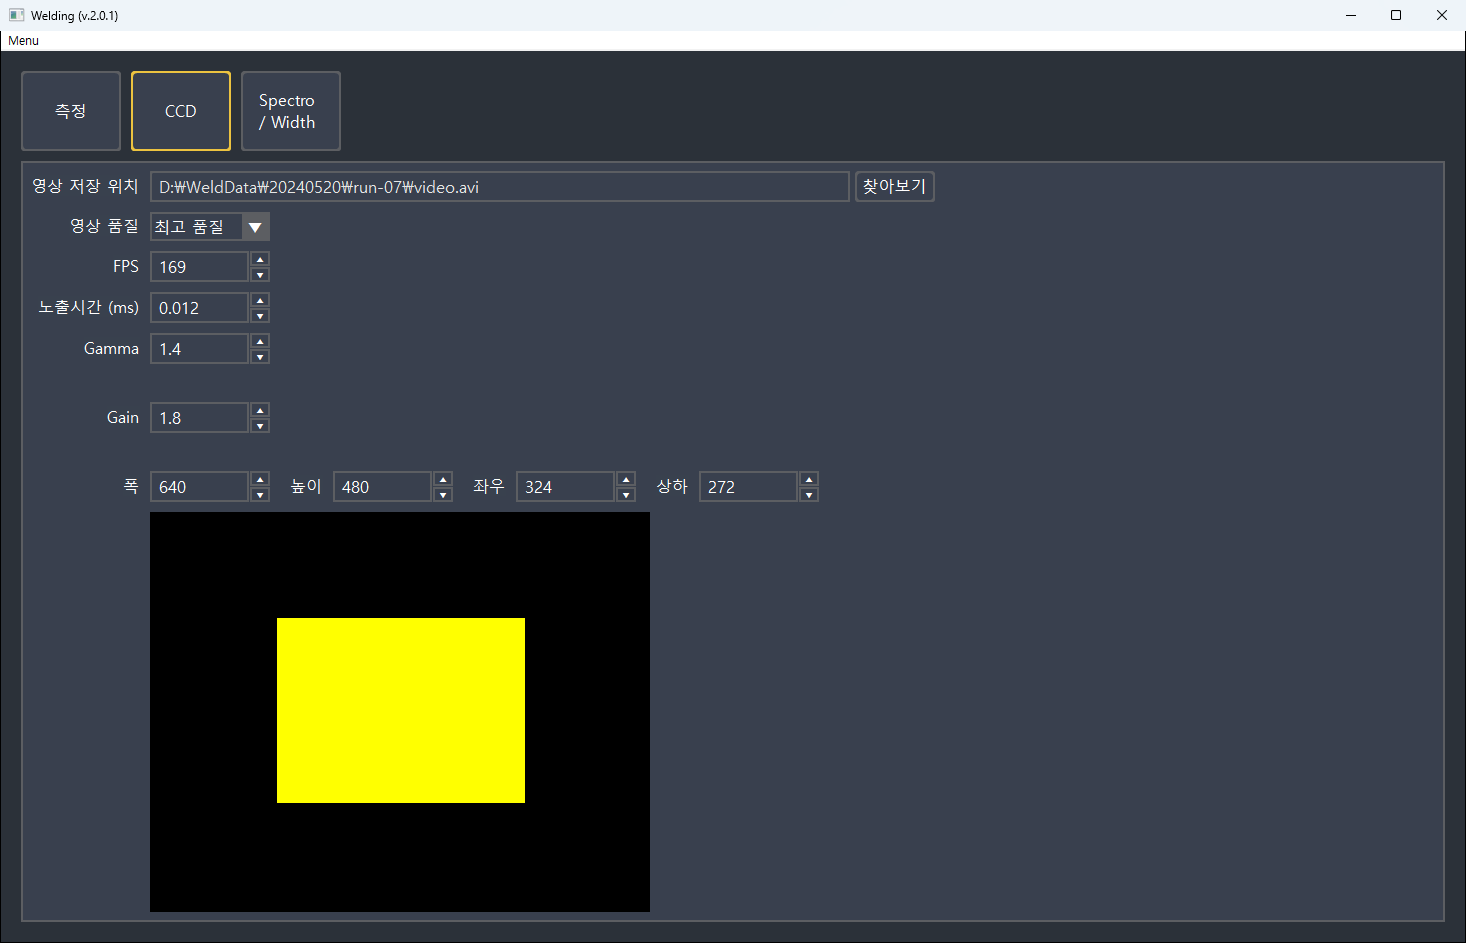Click the Gain input field
Screen dimensions: 1466x943
[199, 418]
